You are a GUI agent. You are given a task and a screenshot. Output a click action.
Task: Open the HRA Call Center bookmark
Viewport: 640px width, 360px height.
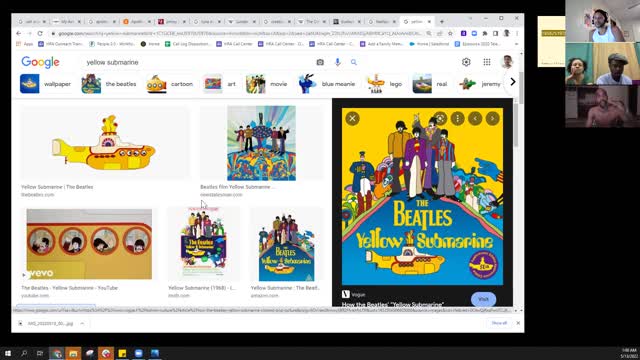(234, 44)
